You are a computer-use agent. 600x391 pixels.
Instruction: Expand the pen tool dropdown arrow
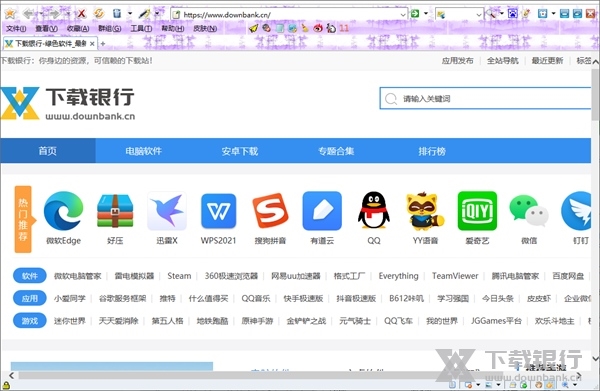click(x=157, y=14)
